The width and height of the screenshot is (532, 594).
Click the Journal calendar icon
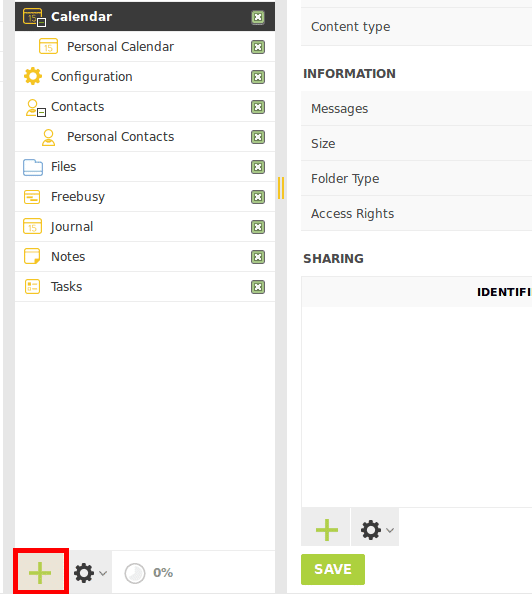pos(32,227)
